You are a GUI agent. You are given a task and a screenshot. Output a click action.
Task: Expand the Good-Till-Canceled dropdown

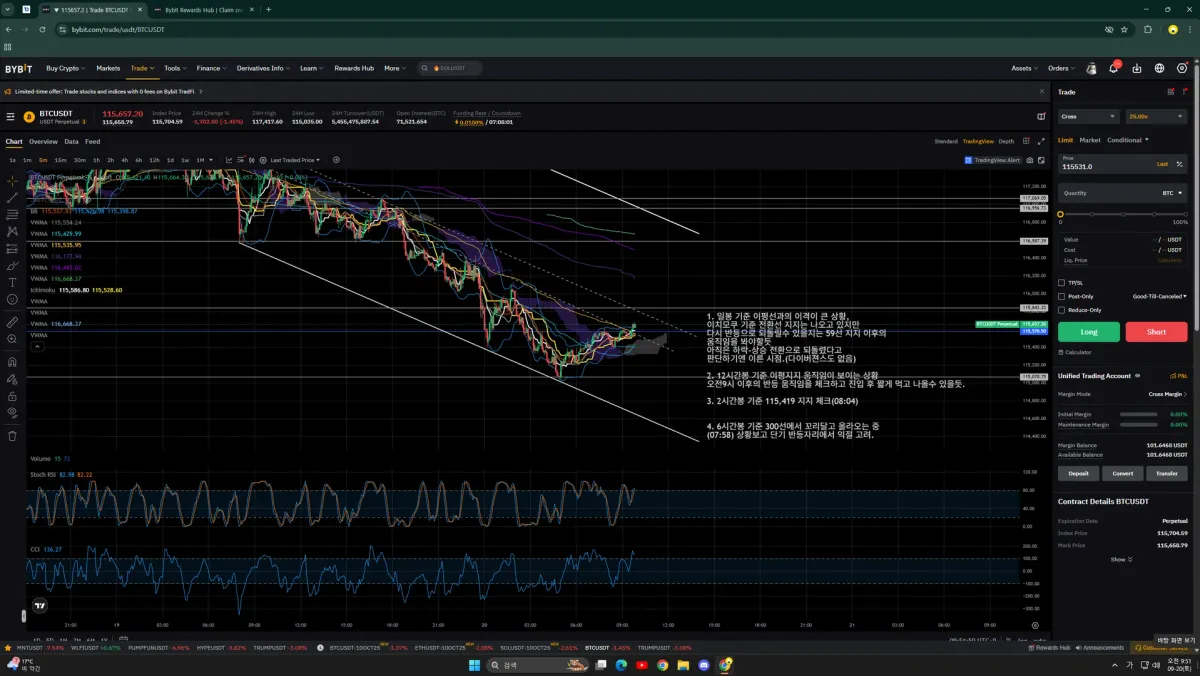1159,296
